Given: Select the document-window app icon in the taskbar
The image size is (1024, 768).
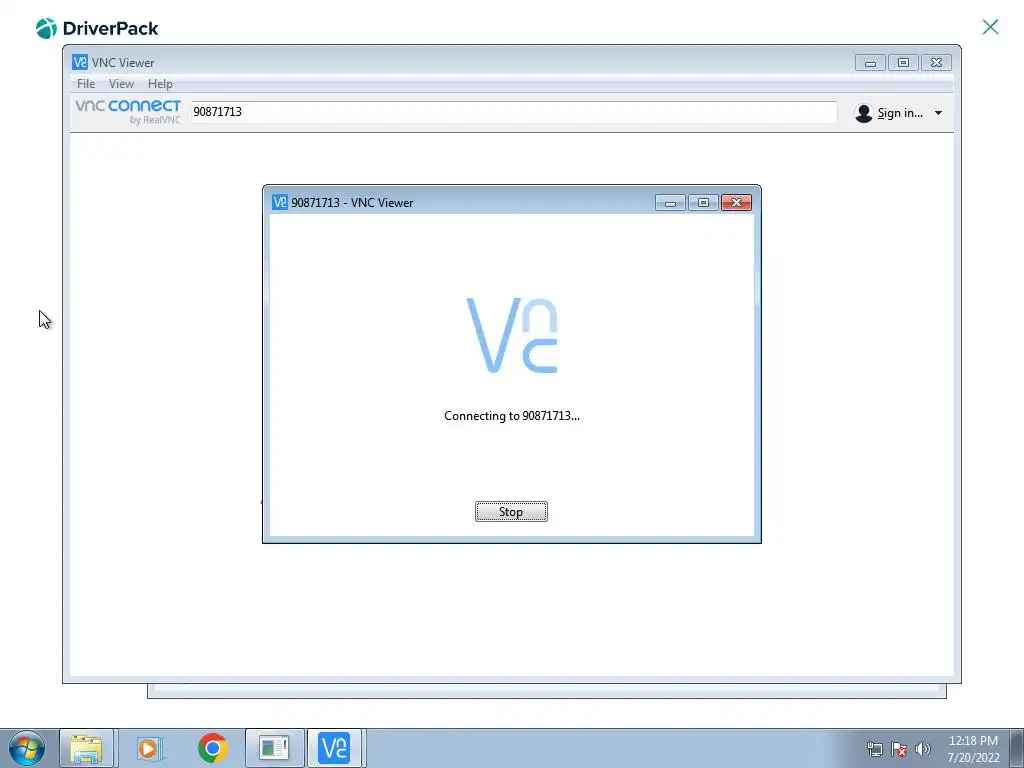Looking at the screenshot, I should click(274, 748).
